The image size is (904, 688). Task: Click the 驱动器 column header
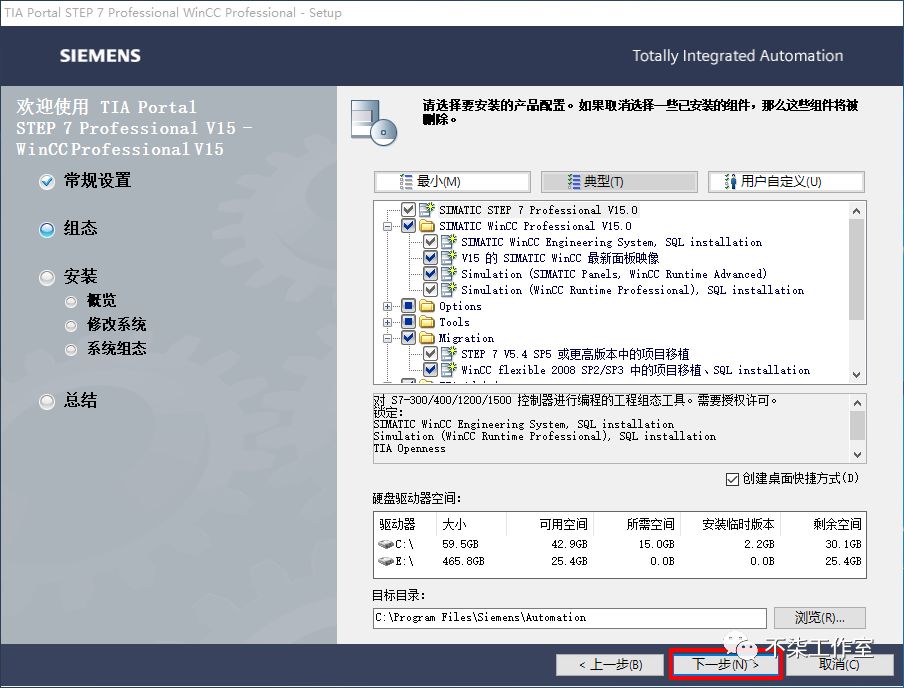[x=405, y=524]
